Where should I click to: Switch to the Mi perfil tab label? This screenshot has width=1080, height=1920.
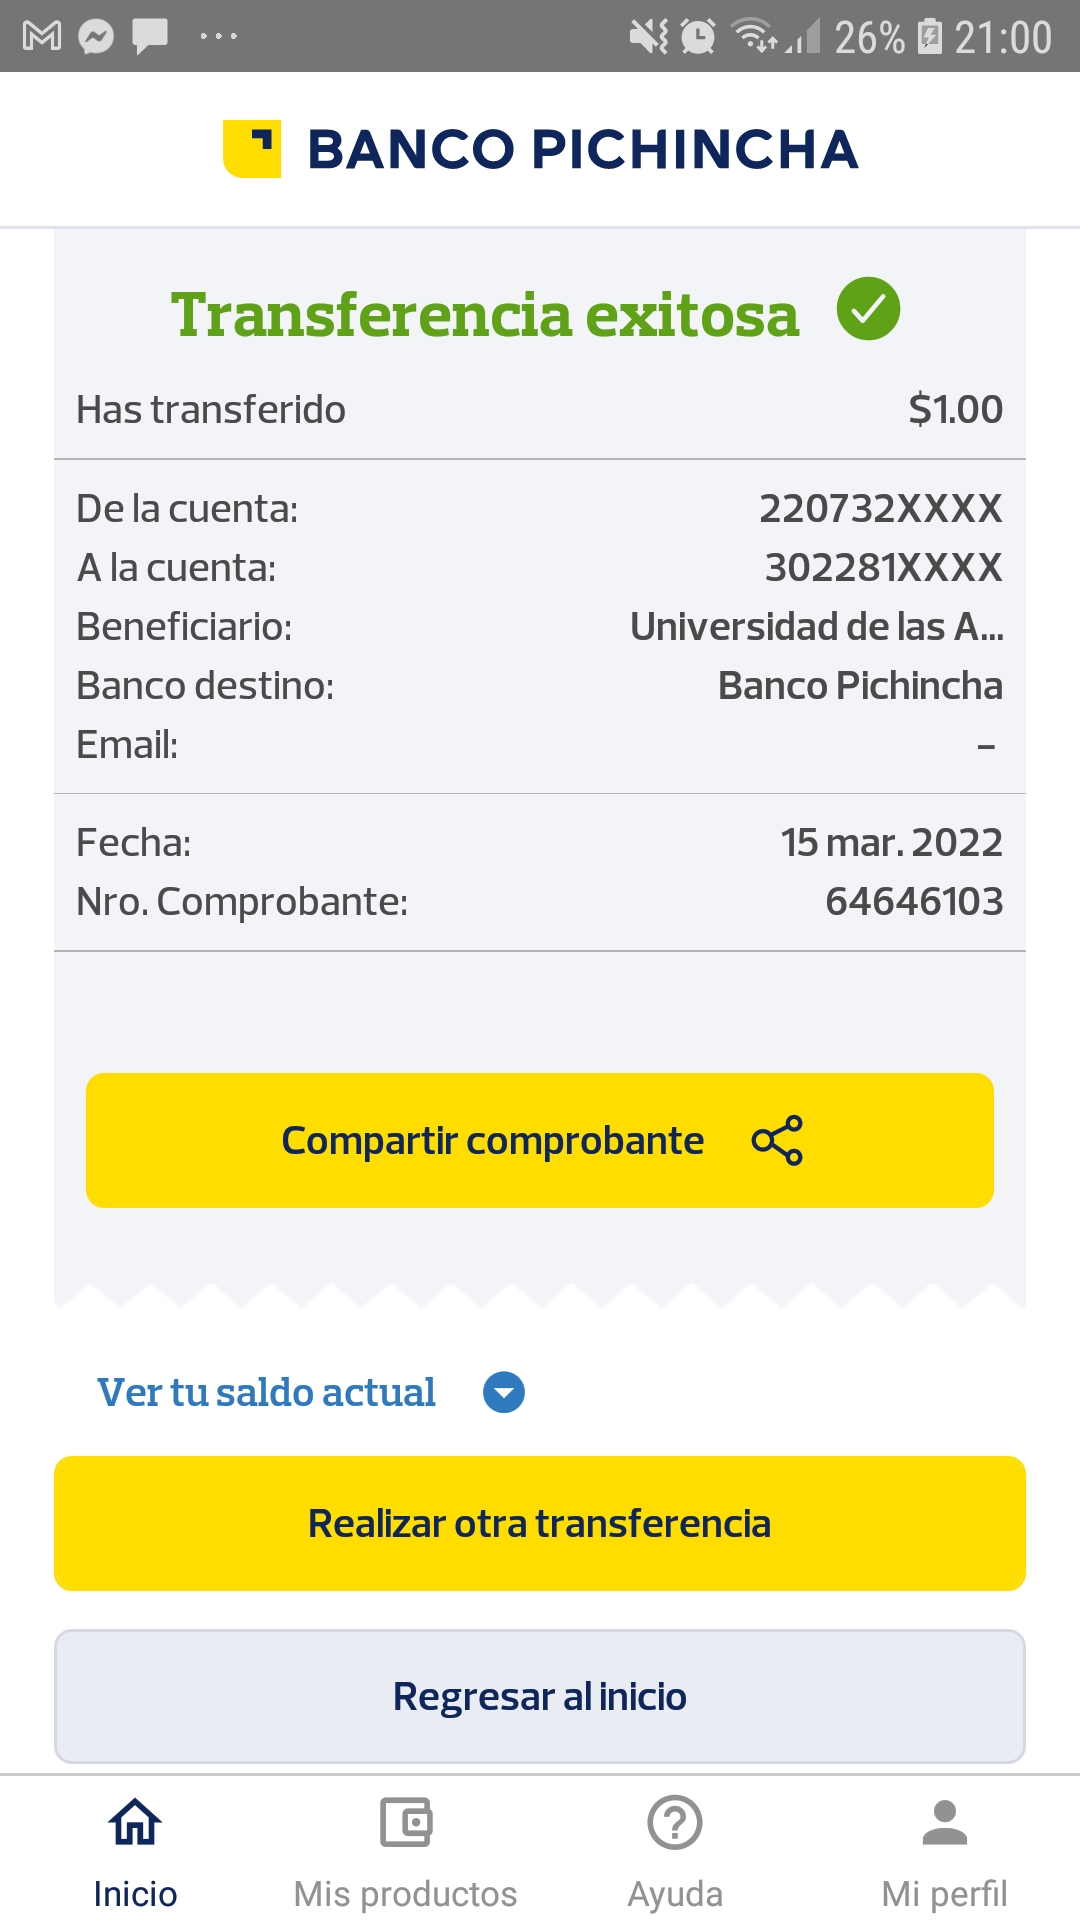point(944,1894)
